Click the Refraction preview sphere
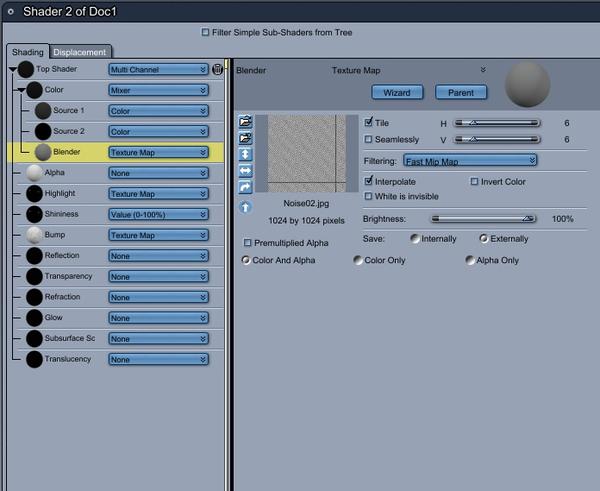Screen dimensions: 600x491 [x=34, y=297]
